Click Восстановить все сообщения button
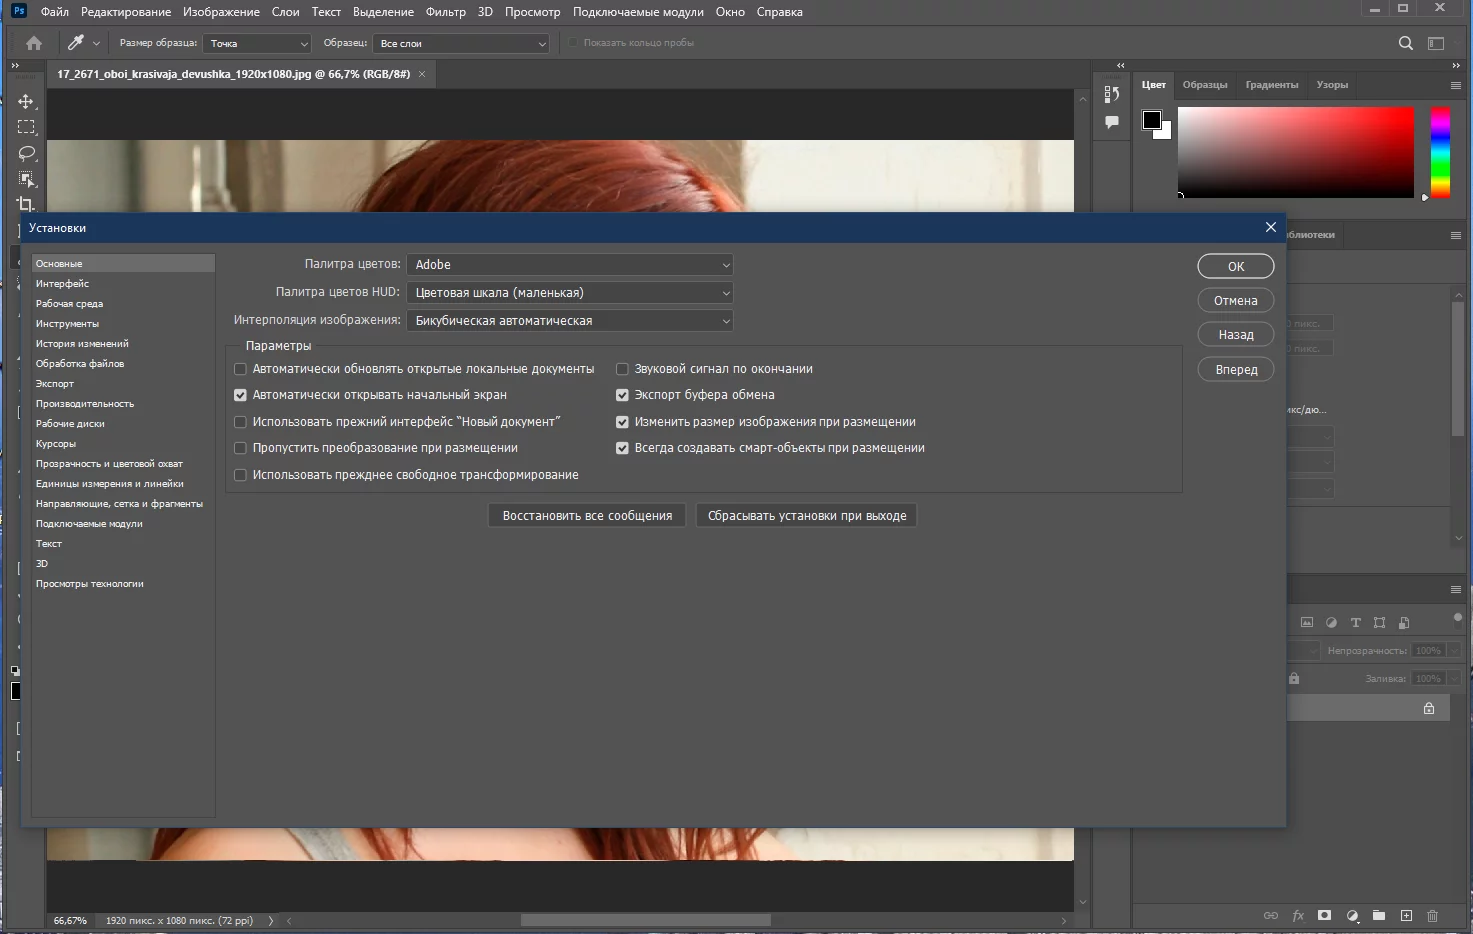1473x934 pixels. [x=587, y=516]
